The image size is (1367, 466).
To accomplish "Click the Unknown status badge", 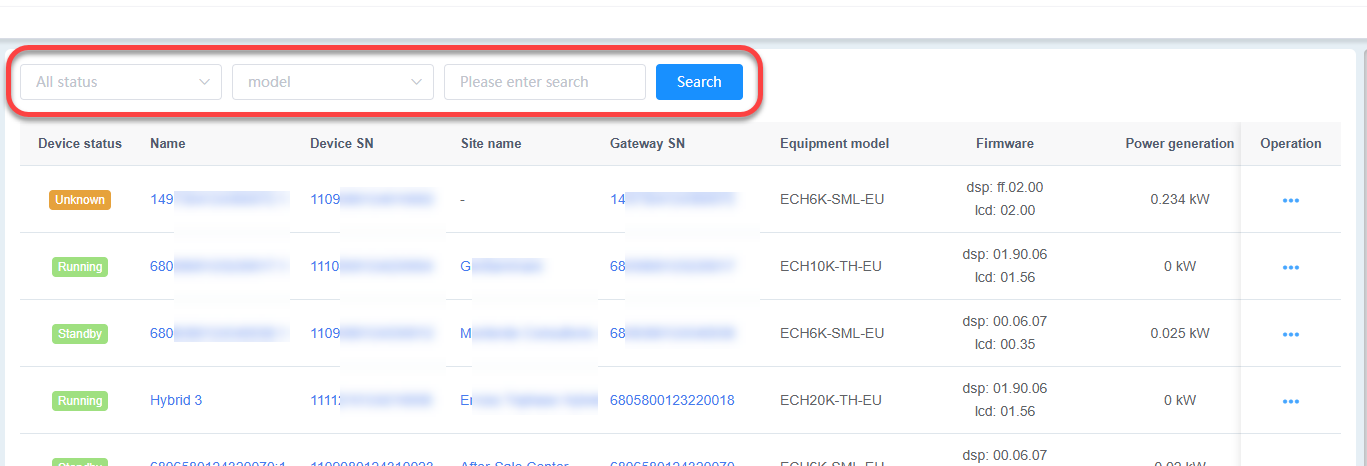I will (x=80, y=200).
